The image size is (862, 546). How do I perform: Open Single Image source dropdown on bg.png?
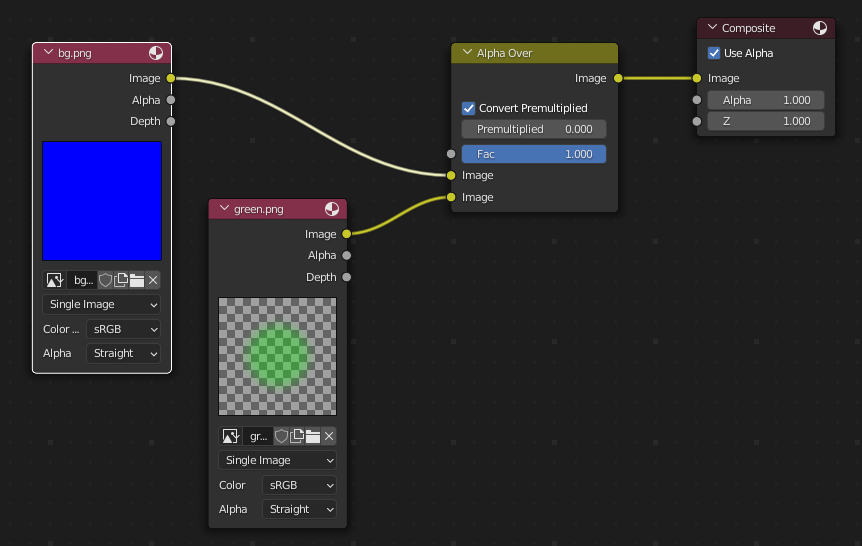click(x=101, y=304)
